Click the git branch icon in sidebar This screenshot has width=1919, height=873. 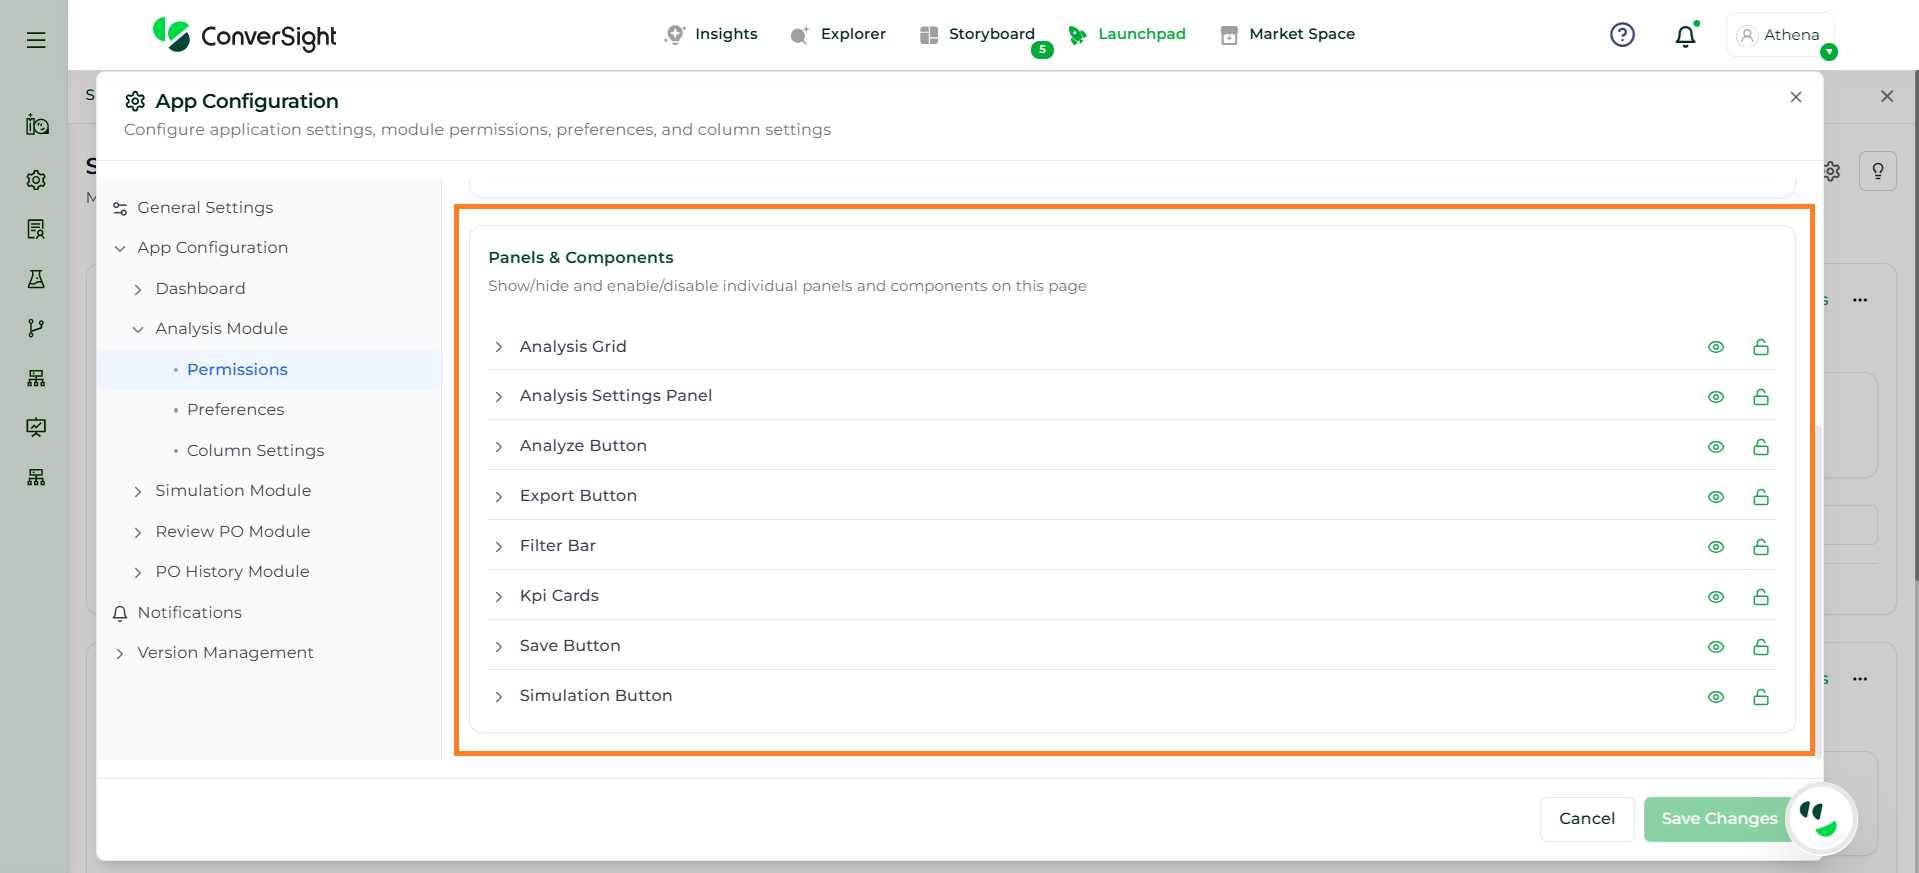pyautogui.click(x=36, y=328)
